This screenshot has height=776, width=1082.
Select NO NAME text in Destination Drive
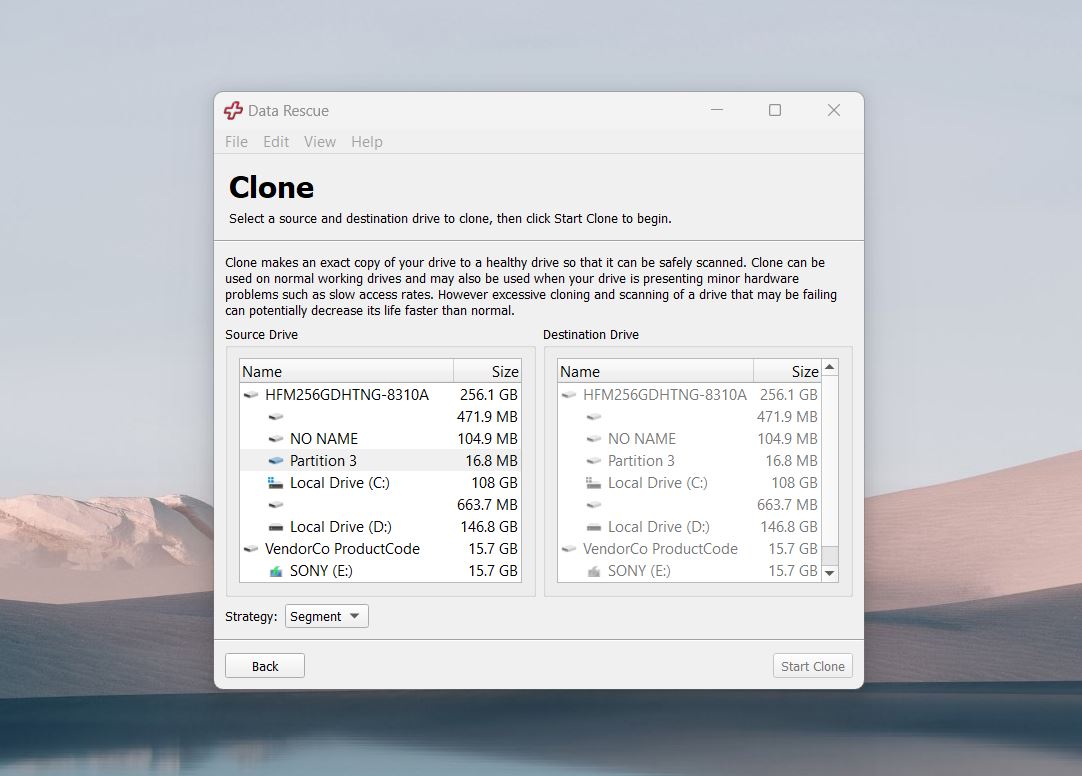(x=642, y=439)
